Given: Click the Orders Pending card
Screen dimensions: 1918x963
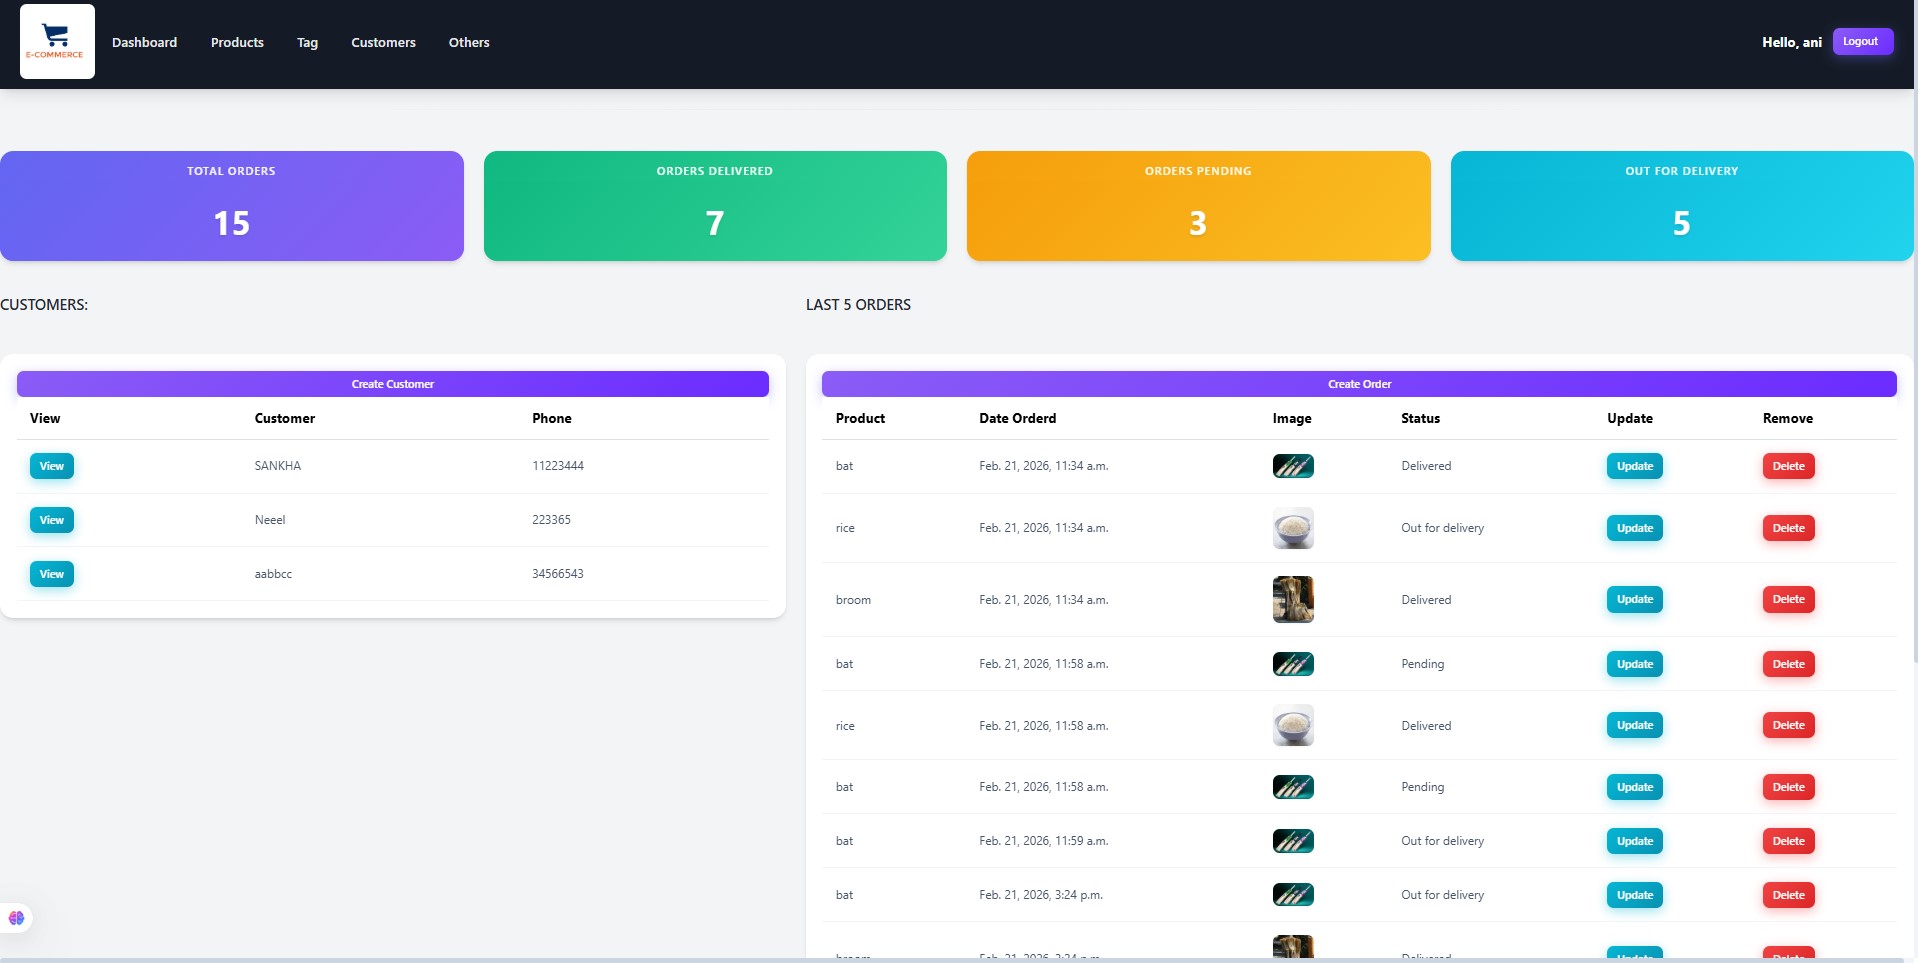Looking at the screenshot, I should coord(1198,206).
